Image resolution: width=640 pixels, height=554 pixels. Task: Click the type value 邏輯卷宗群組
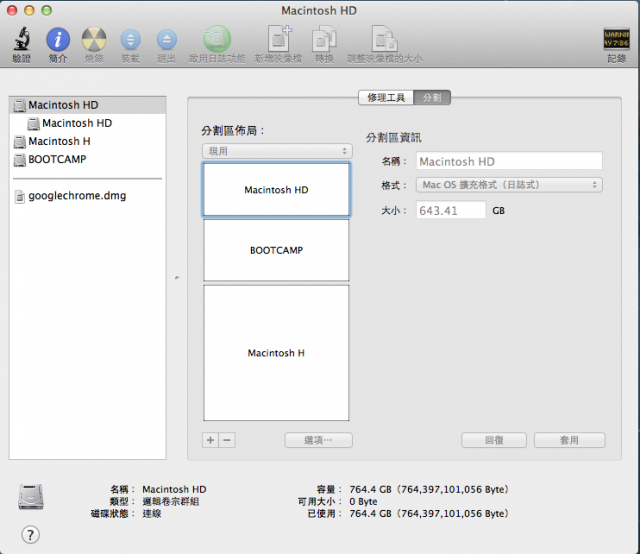(171, 501)
